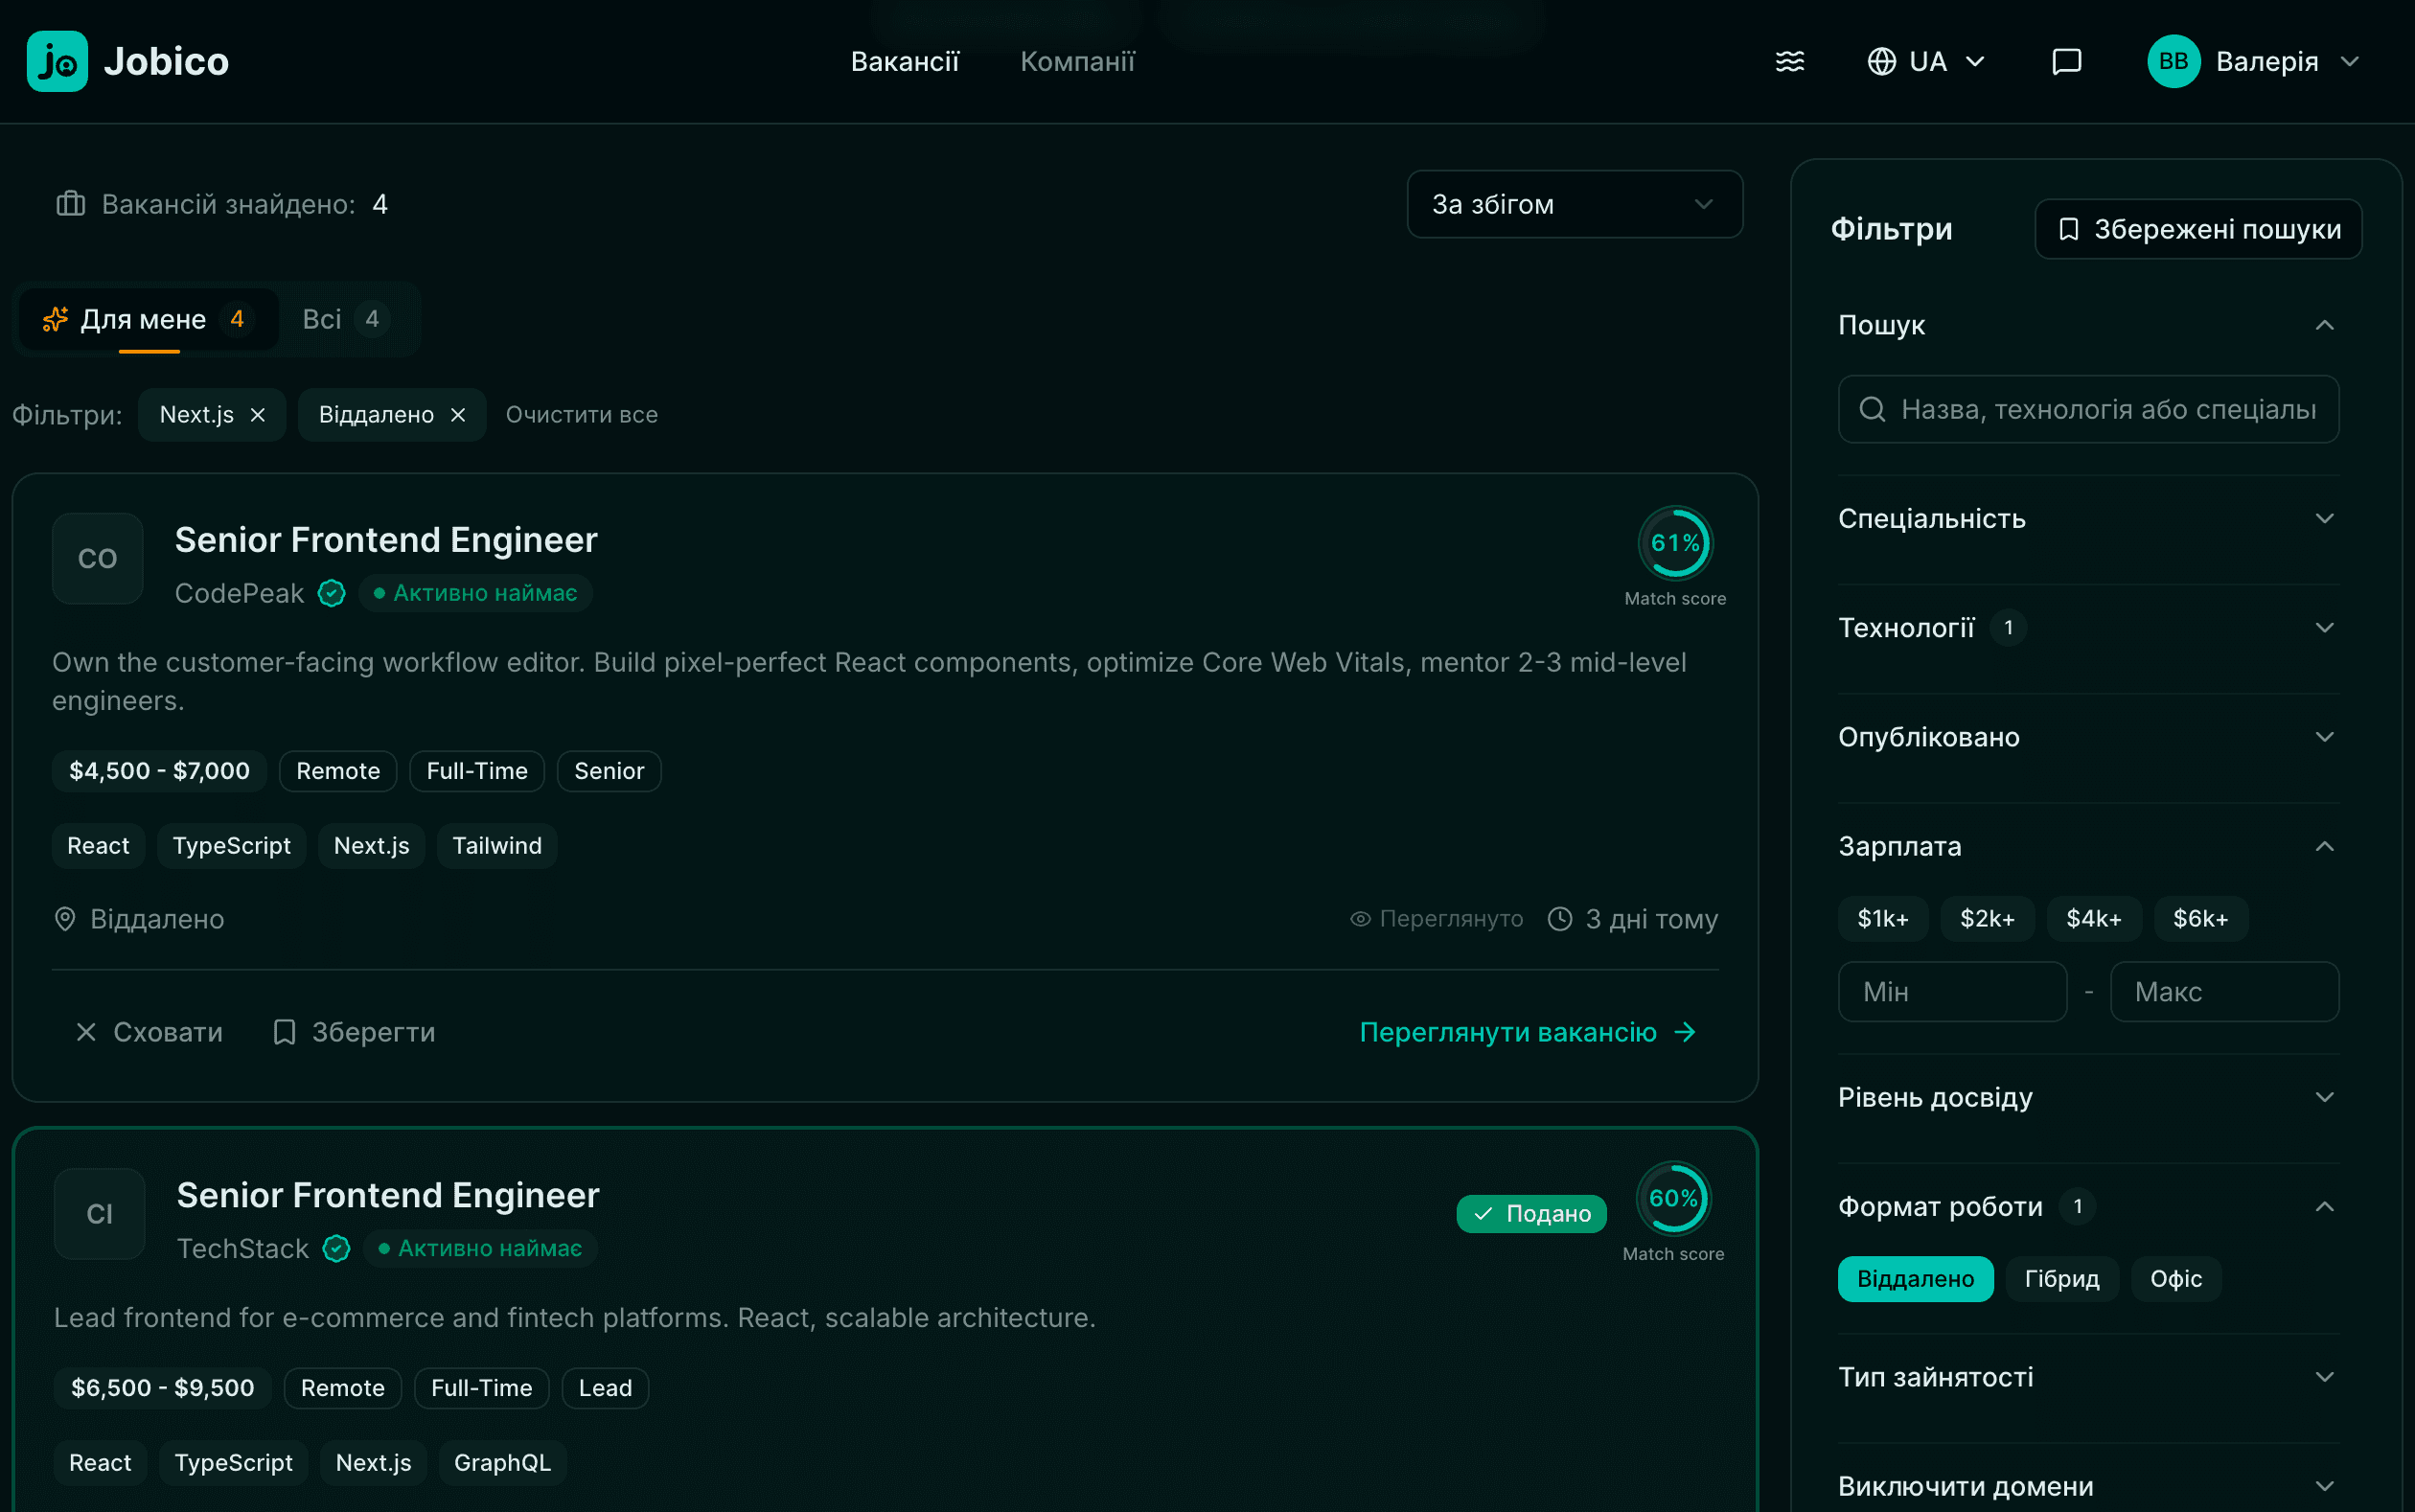Deselect the Віддалено work format chip
Screen dimensions: 2415x1512
(1915, 1279)
